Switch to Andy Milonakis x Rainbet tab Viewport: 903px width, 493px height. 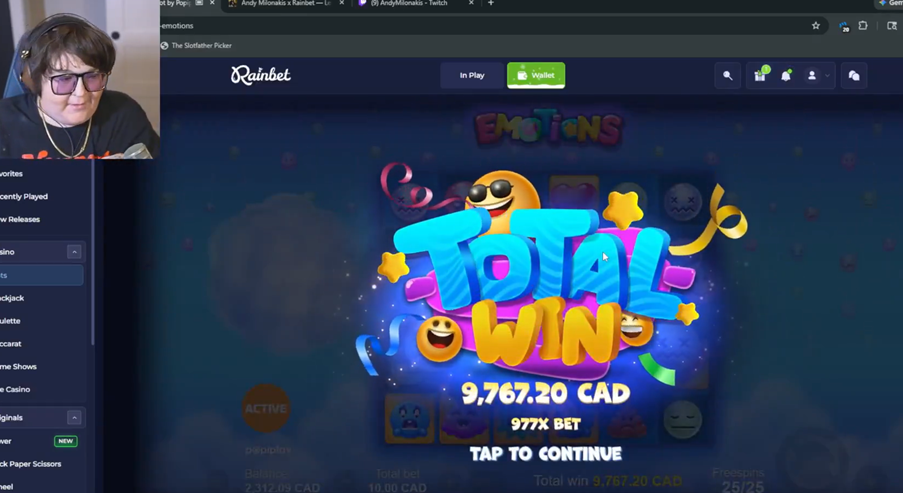click(285, 3)
